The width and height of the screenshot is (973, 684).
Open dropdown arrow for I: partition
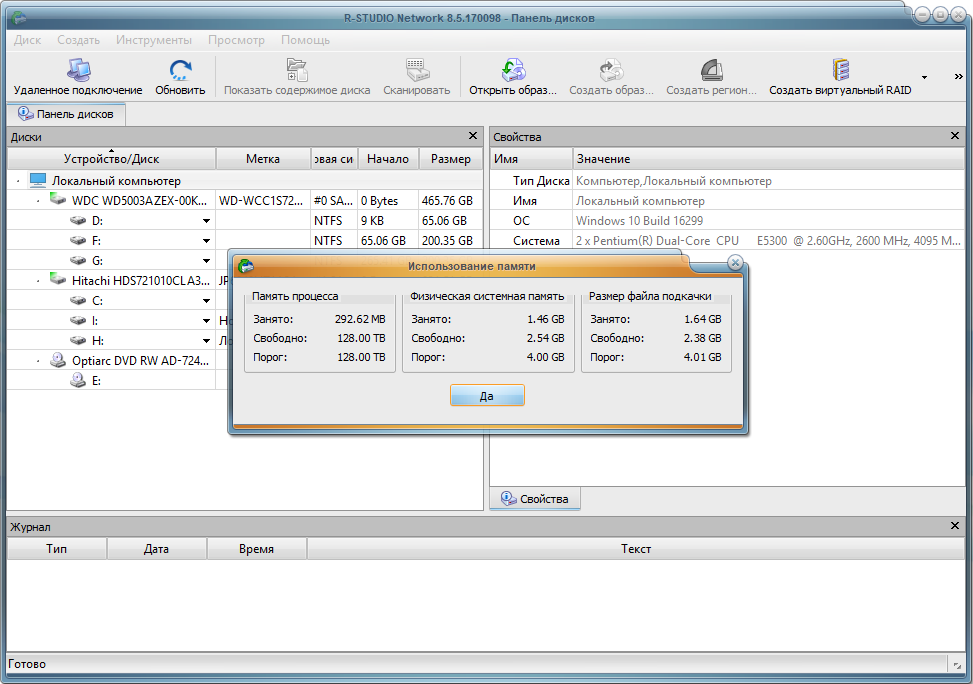pyautogui.click(x=206, y=321)
